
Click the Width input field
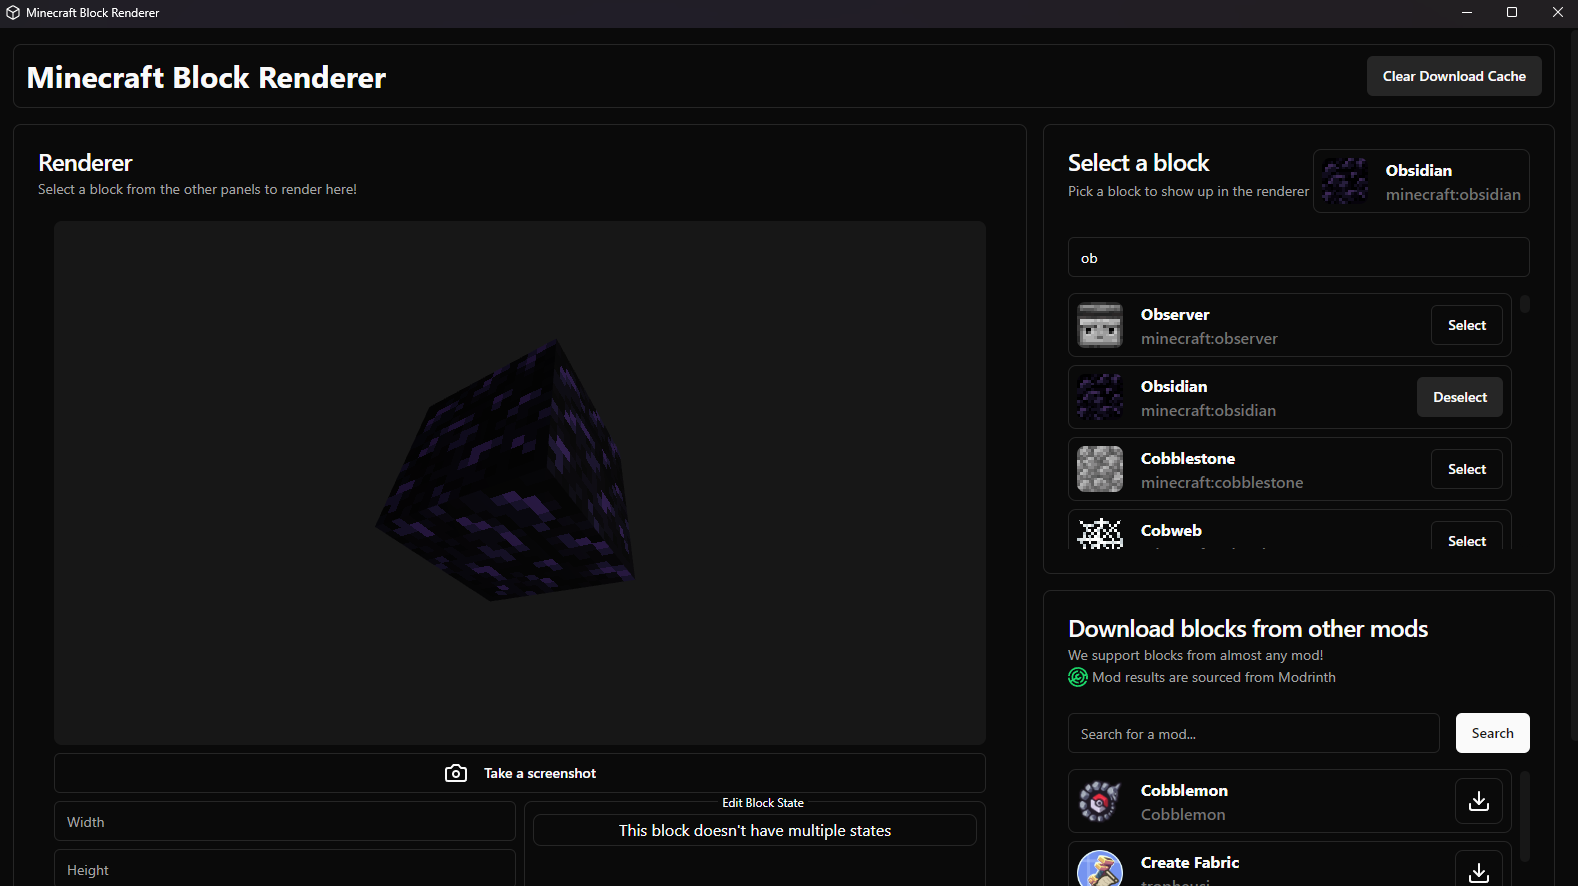[x=285, y=821]
